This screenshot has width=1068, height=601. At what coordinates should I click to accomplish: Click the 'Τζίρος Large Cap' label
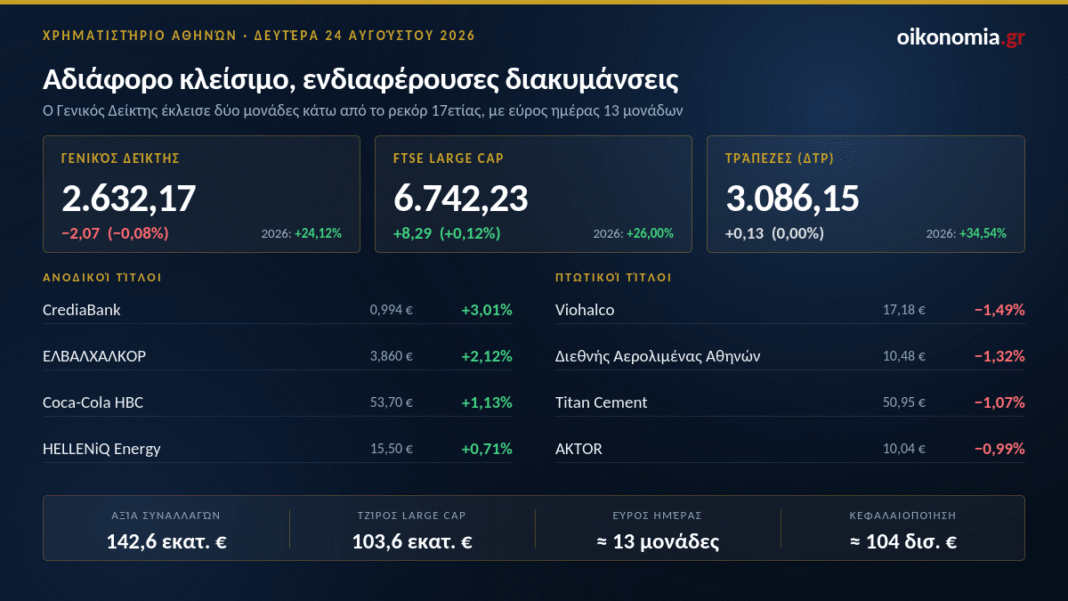coord(412,516)
